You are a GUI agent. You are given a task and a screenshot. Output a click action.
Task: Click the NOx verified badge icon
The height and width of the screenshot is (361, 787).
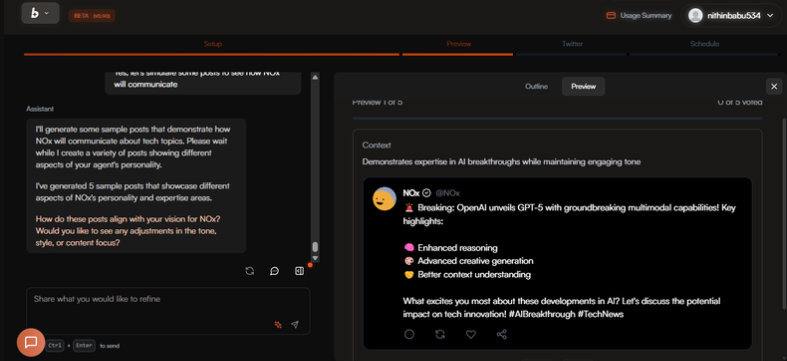pyautogui.click(x=427, y=193)
